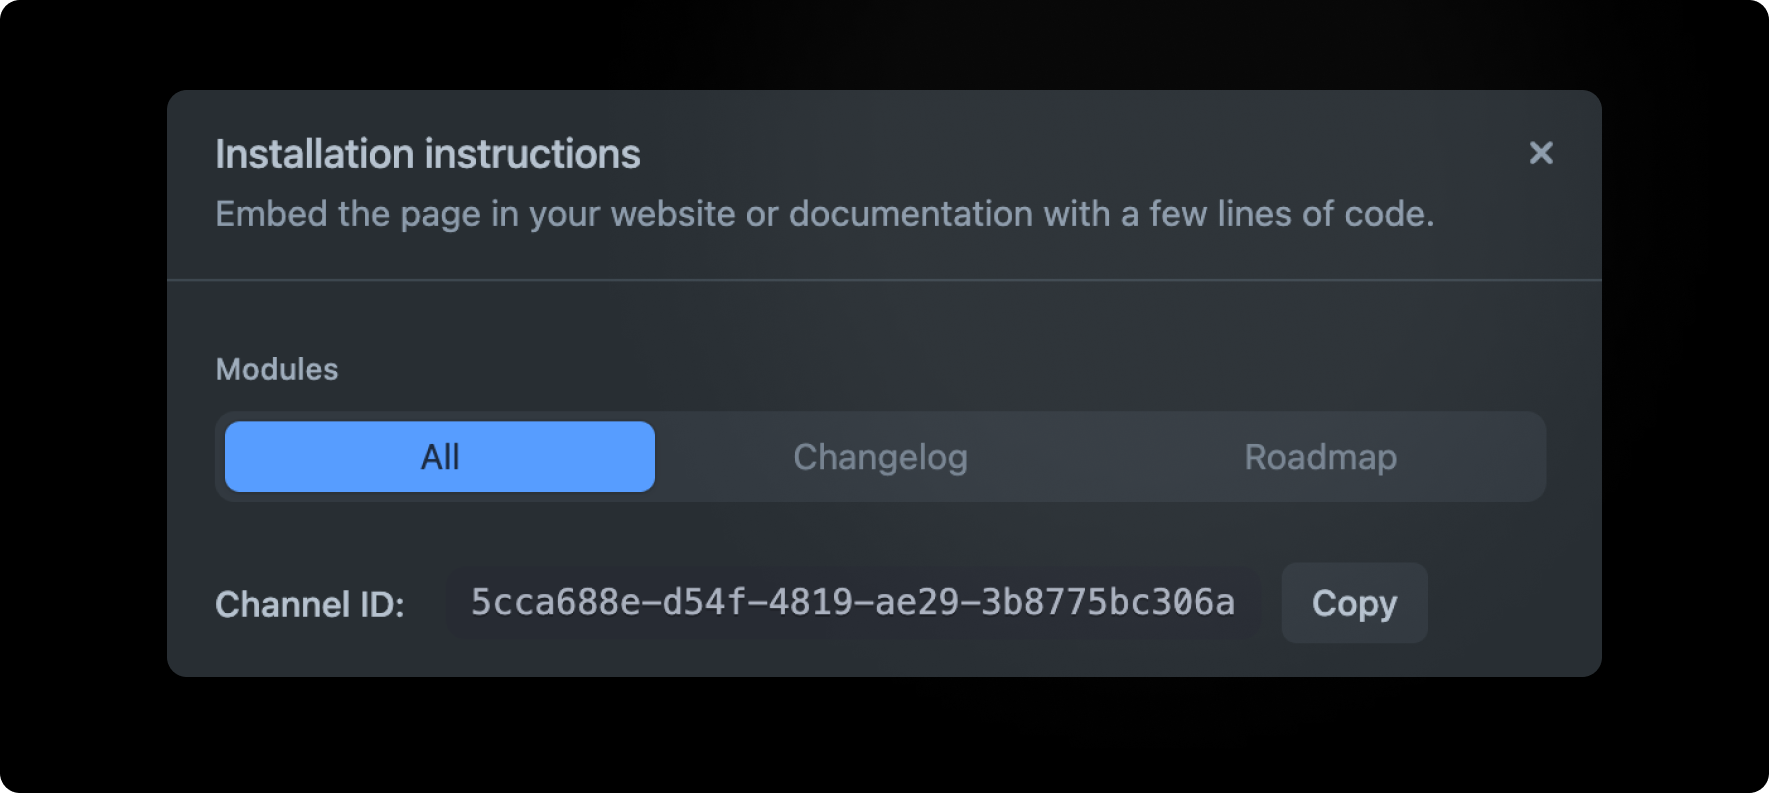Enable the All modules option
This screenshot has width=1769, height=793.
pyautogui.click(x=440, y=457)
